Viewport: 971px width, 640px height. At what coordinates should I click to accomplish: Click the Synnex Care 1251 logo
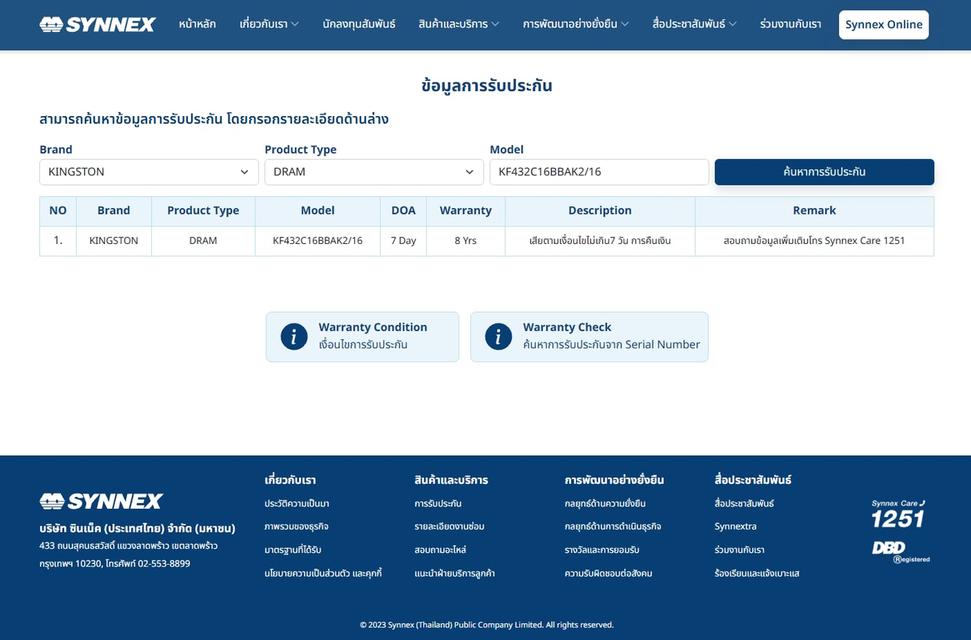(x=898, y=514)
